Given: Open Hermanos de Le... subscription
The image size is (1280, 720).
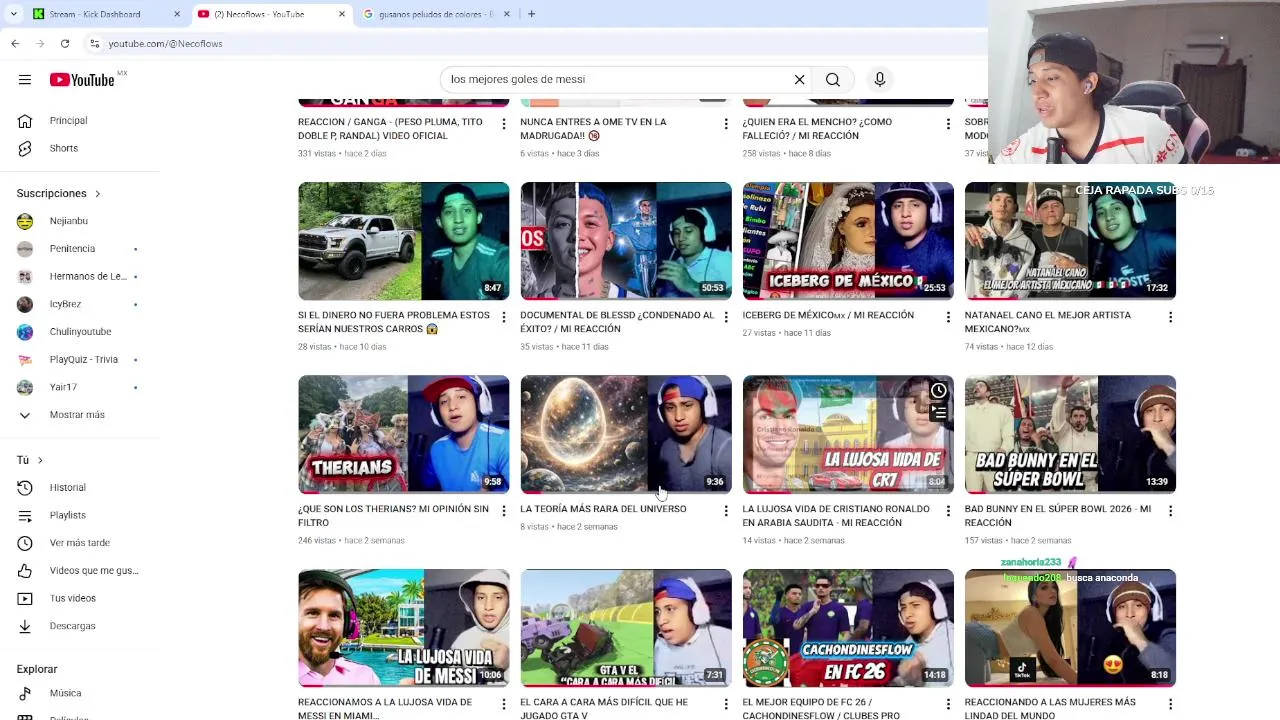Looking at the screenshot, I should [88, 276].
